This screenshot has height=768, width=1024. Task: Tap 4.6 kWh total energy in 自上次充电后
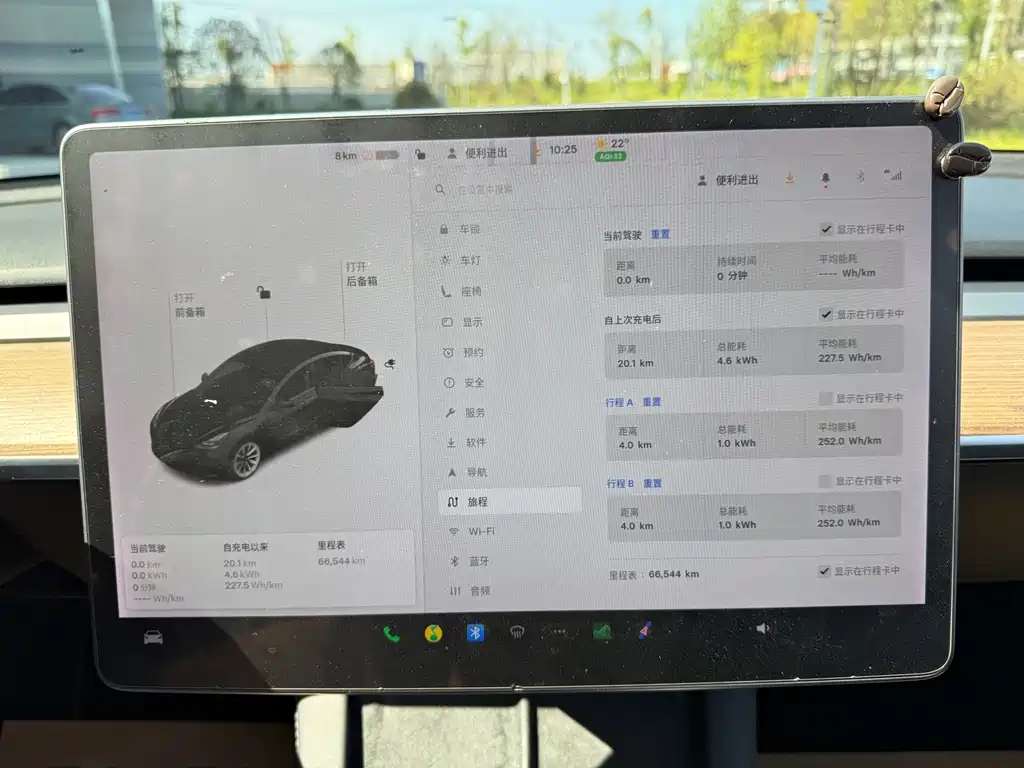[737, 360]
